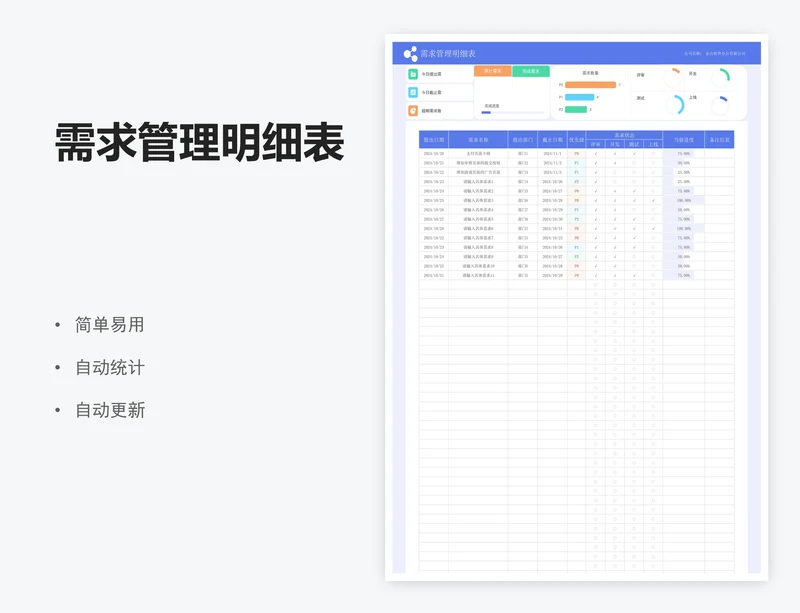800x613 pixels.
Task: Toggle 开发 checkbox in 请输入具体需求1 row
Action: point(615,182)
